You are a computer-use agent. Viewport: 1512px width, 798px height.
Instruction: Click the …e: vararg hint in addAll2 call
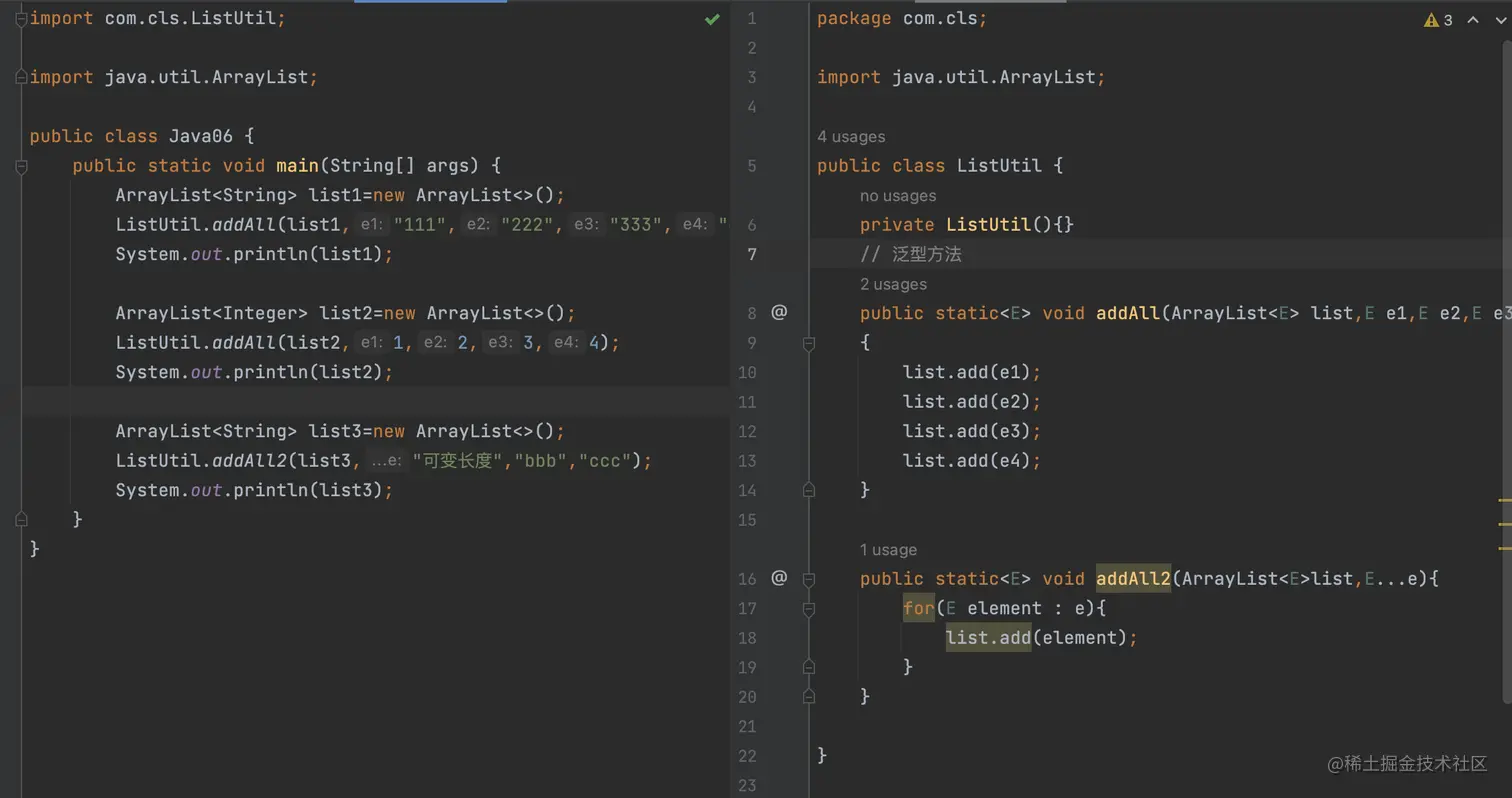click(x=386, y=461)
